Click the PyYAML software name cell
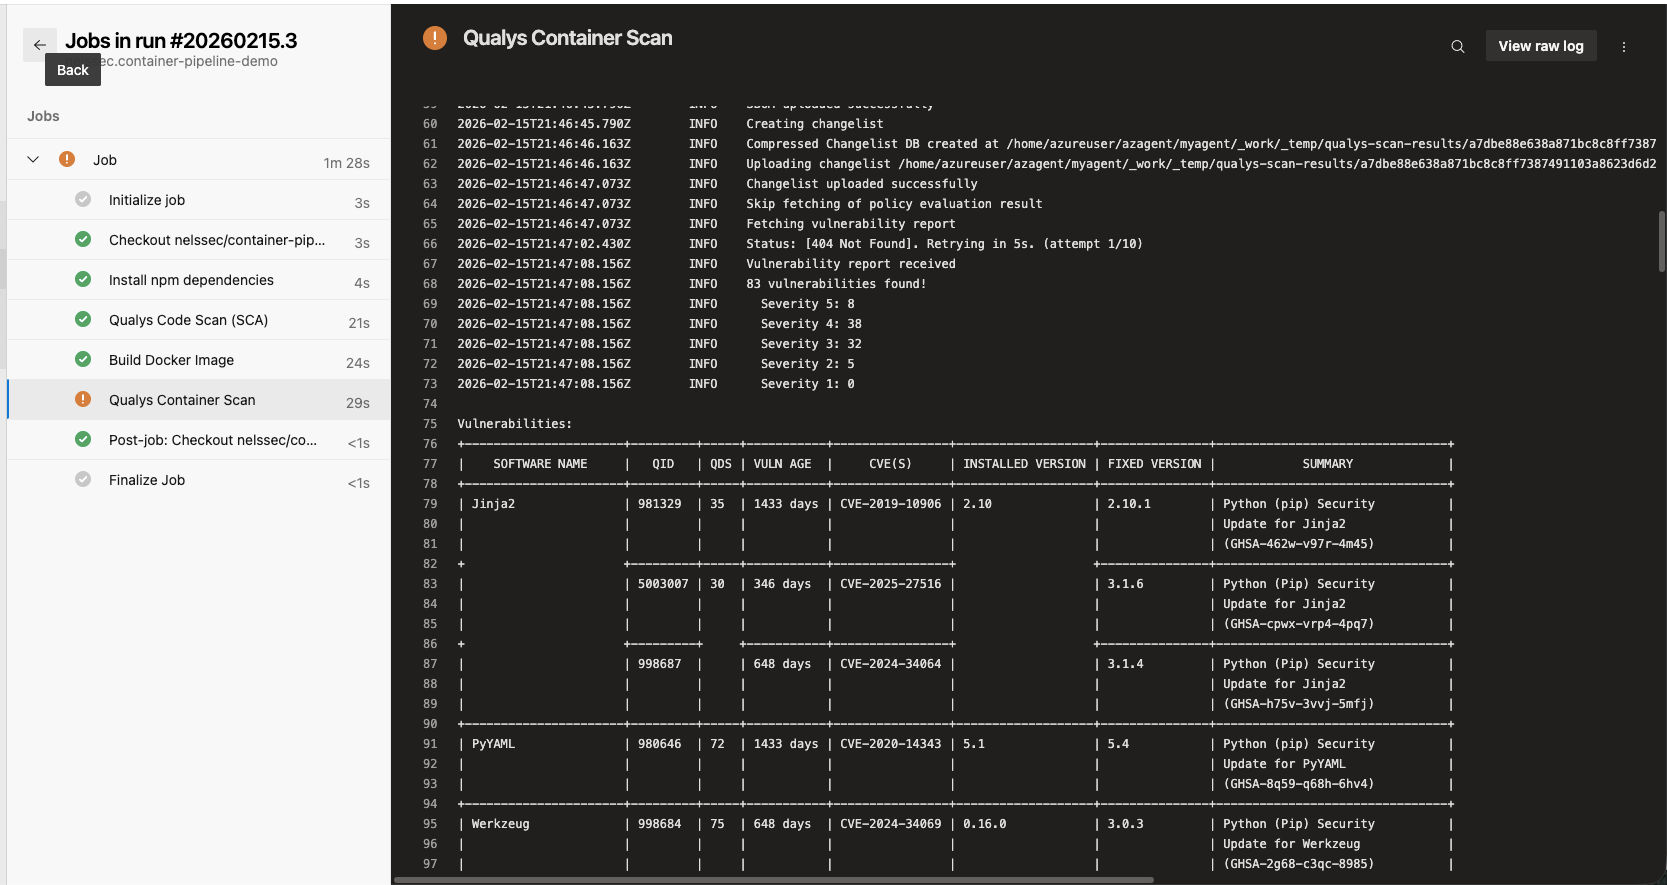 tap(493, 744)
